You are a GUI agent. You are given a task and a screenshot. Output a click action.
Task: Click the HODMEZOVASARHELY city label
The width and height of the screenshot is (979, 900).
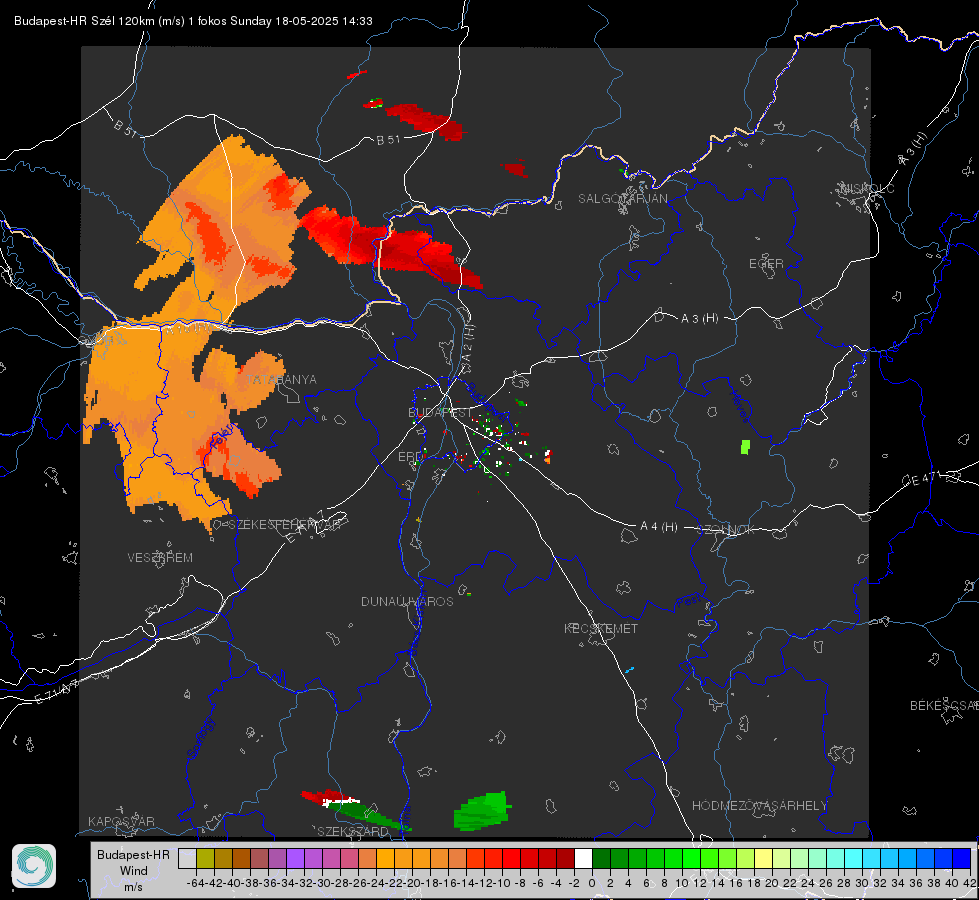point(759,806)
